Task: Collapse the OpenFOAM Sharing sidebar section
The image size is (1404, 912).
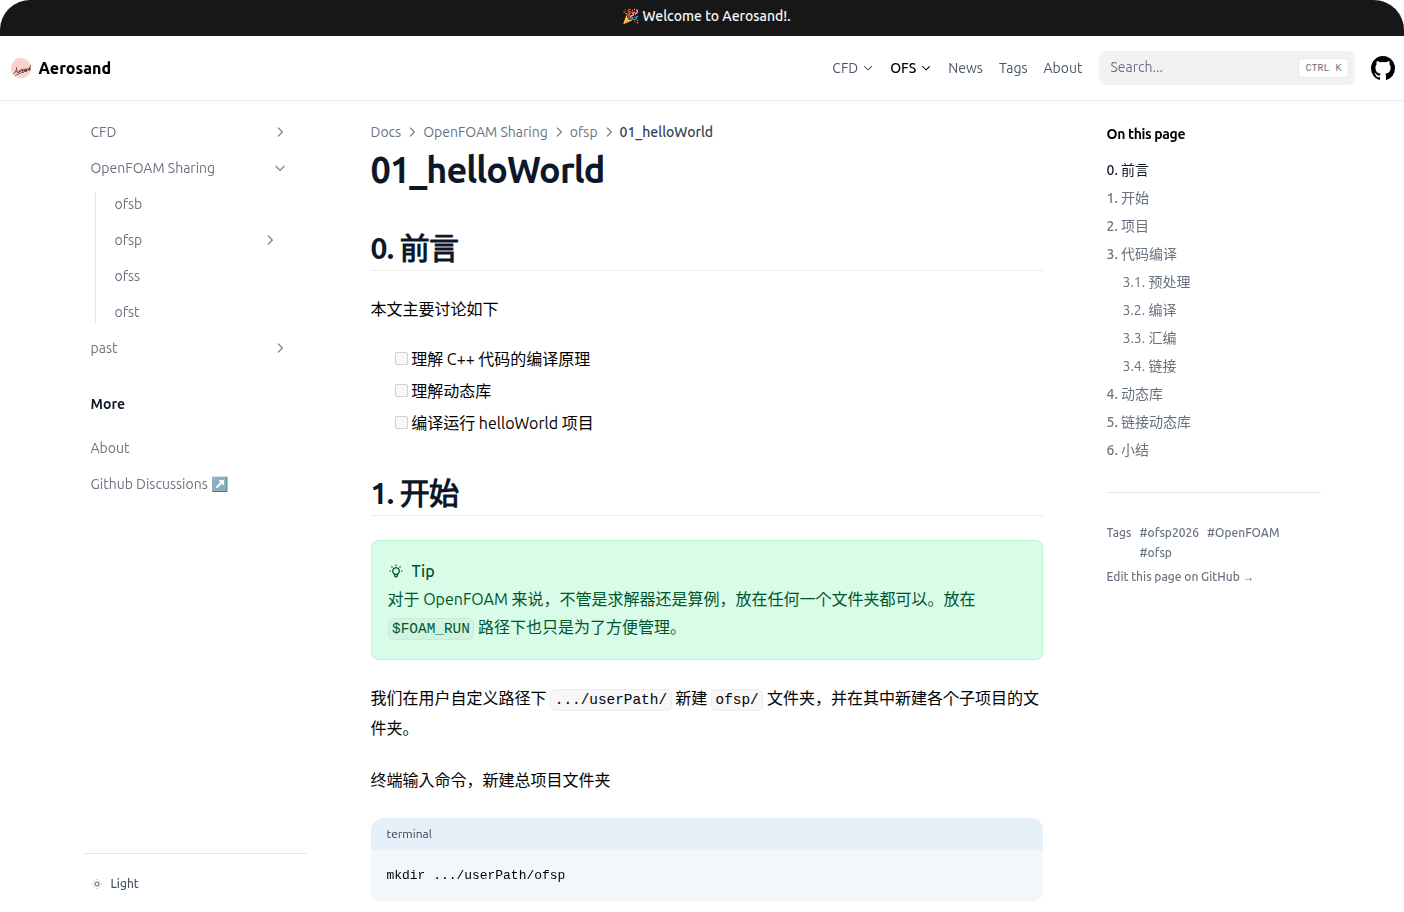Action: point(280,168)
